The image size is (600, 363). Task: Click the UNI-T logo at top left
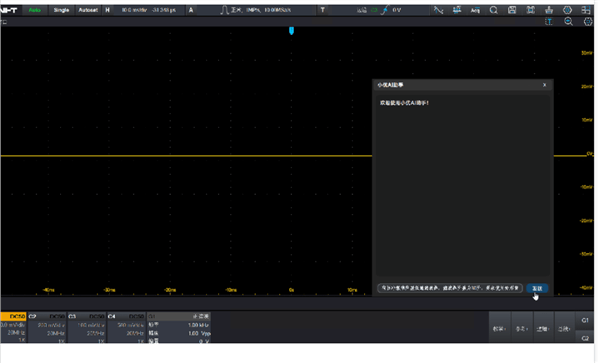(x=9, y=10)
